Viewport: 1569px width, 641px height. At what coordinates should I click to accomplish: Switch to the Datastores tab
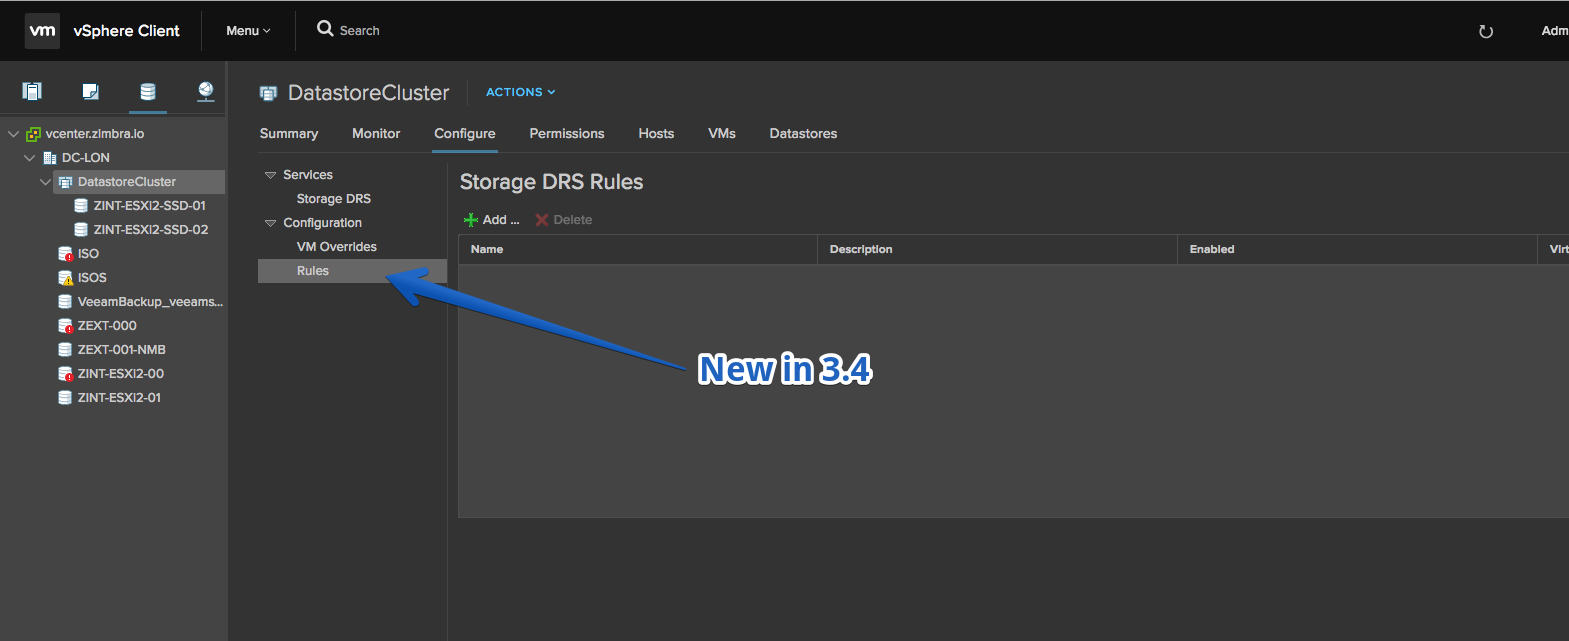(803, 133)
